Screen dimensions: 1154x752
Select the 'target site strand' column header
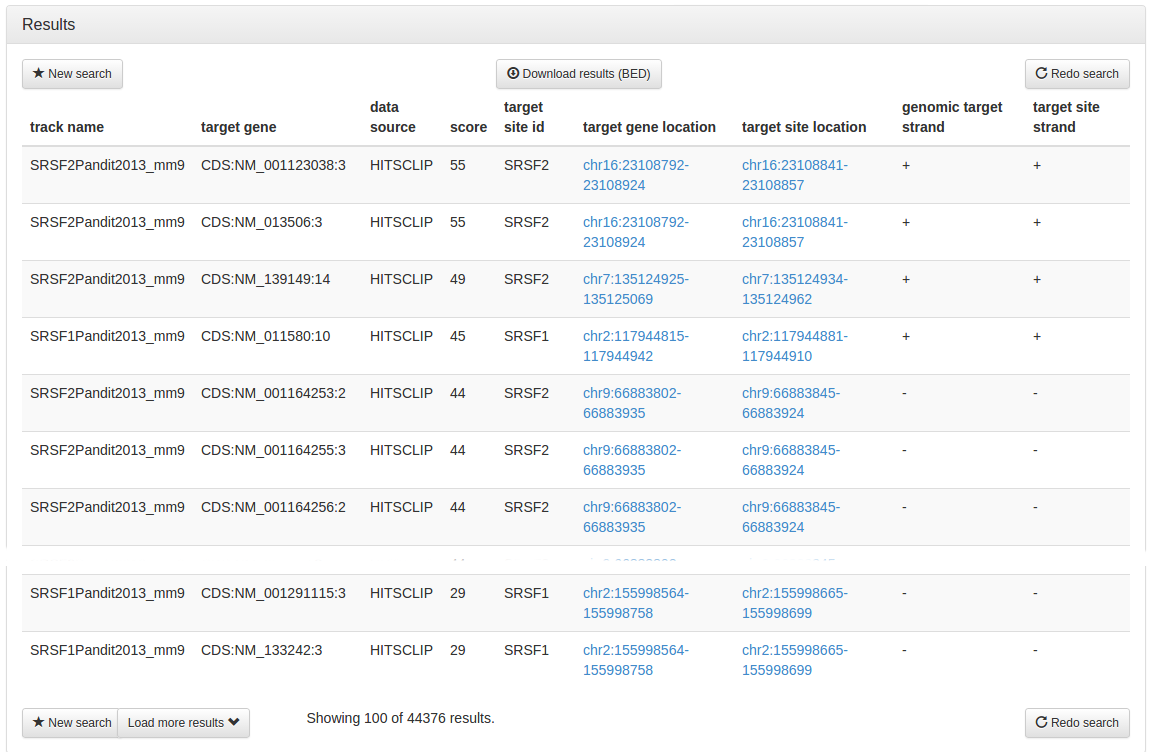point(1066,117)
